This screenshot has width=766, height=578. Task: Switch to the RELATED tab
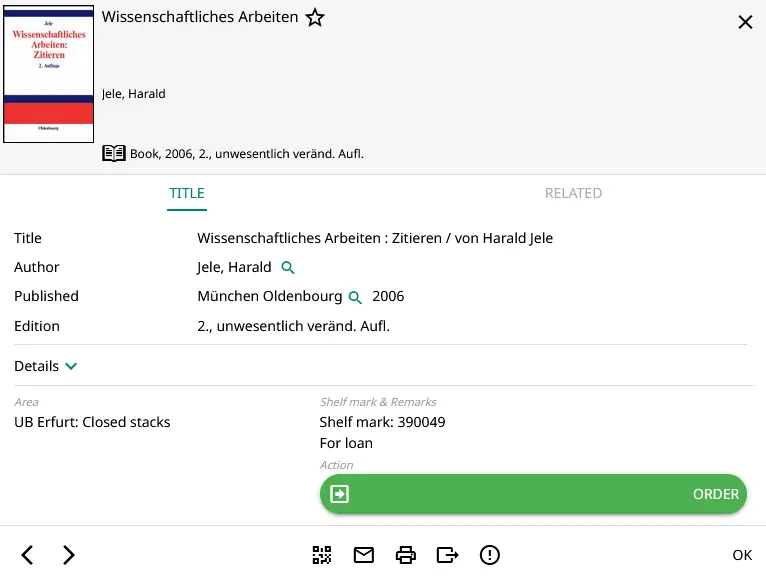(x=573, y=193)
